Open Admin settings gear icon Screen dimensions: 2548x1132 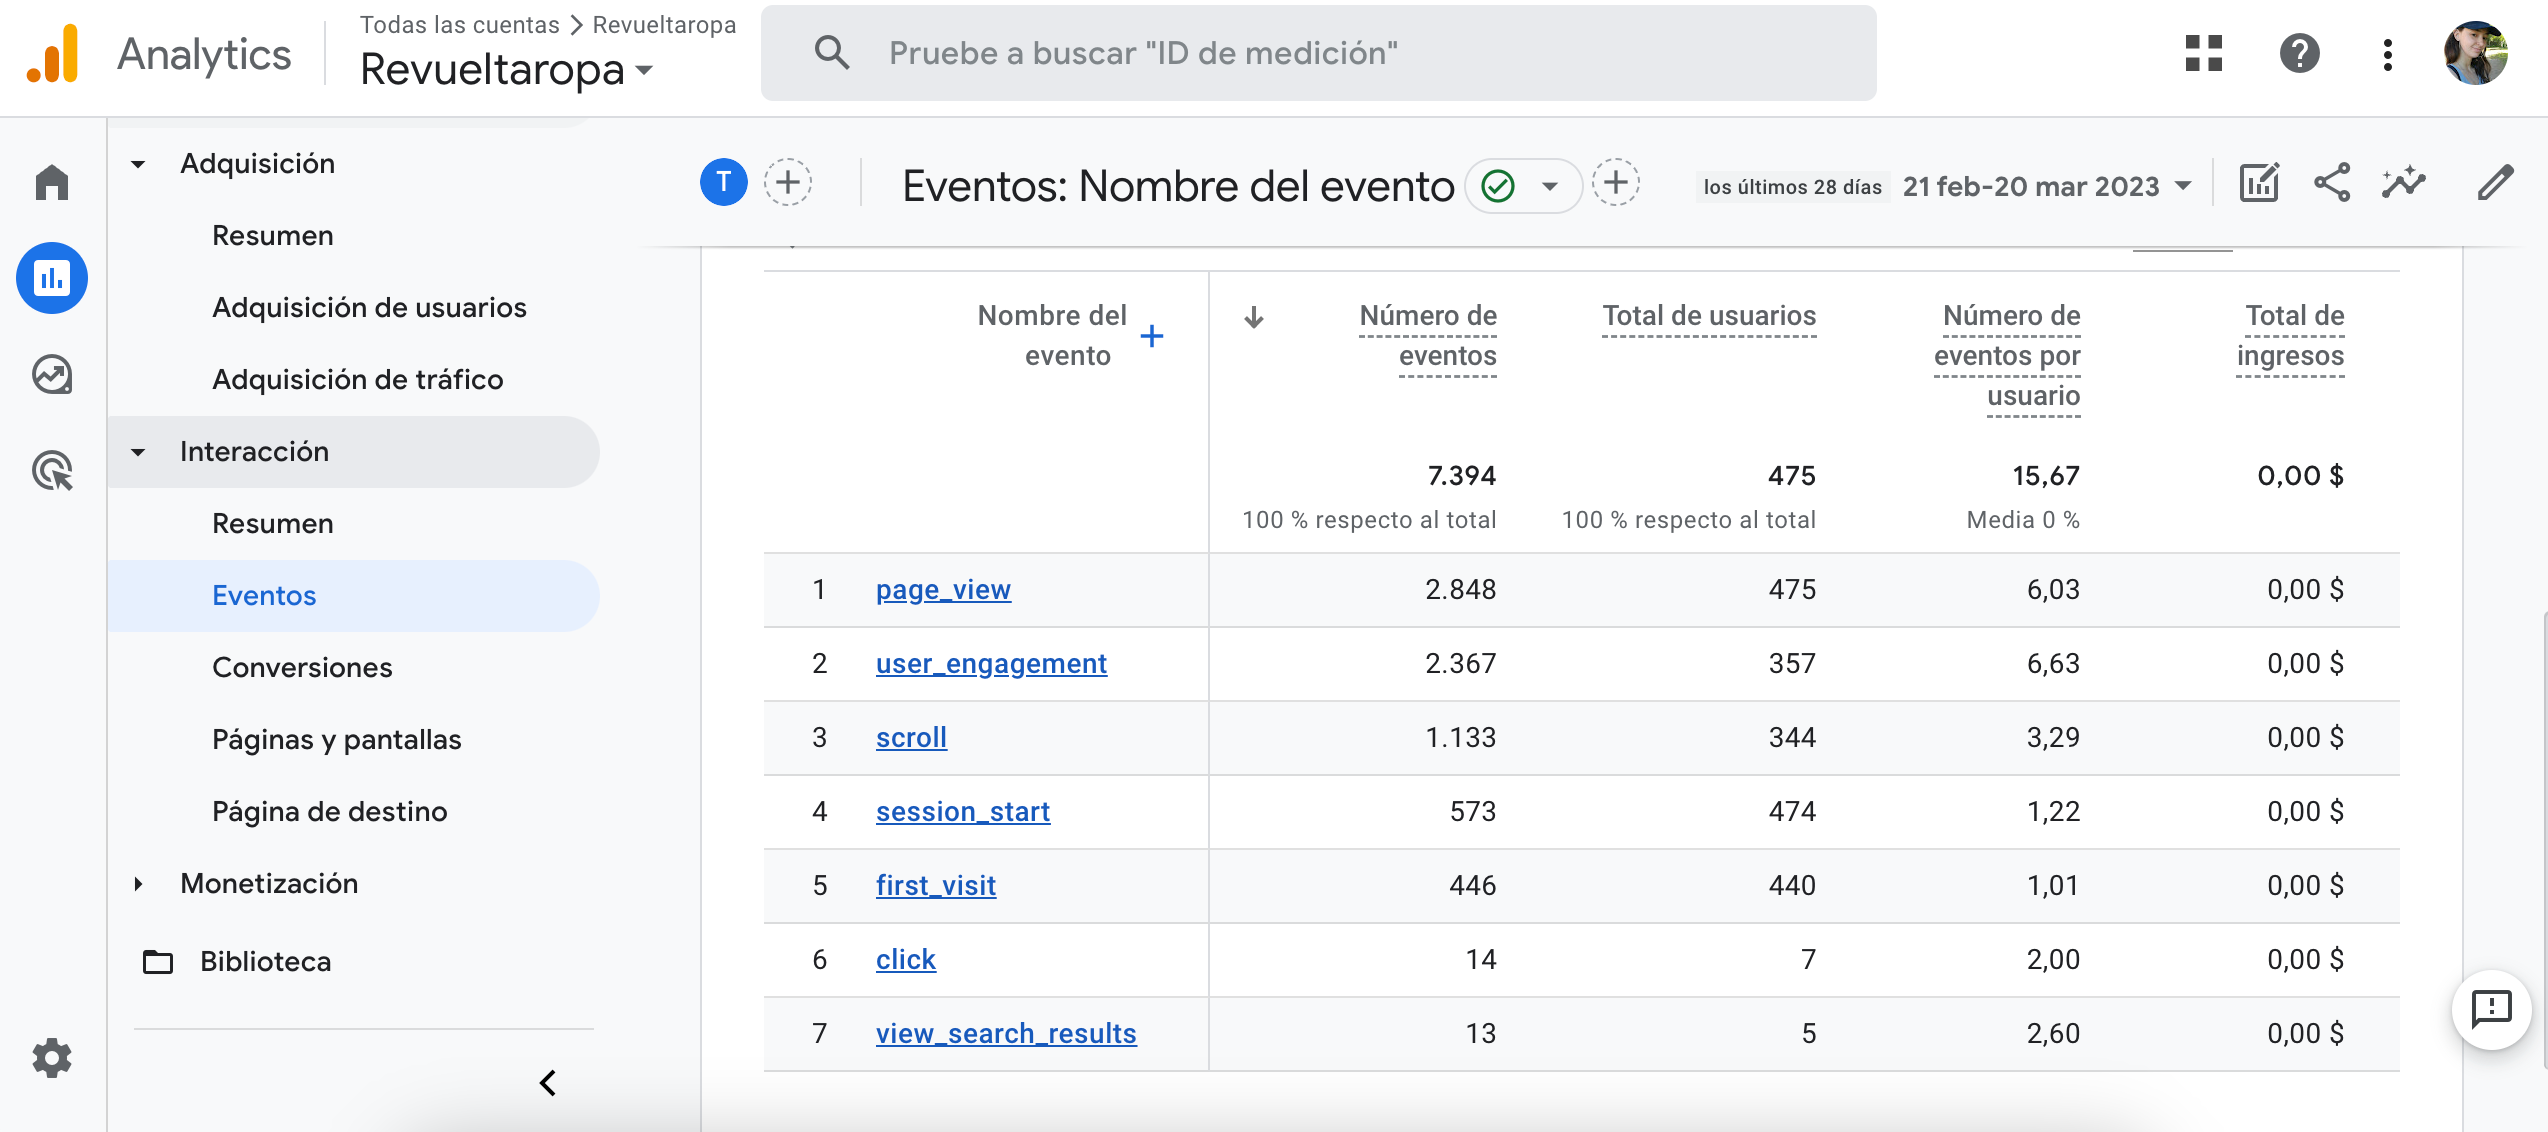coord(52,1057)
